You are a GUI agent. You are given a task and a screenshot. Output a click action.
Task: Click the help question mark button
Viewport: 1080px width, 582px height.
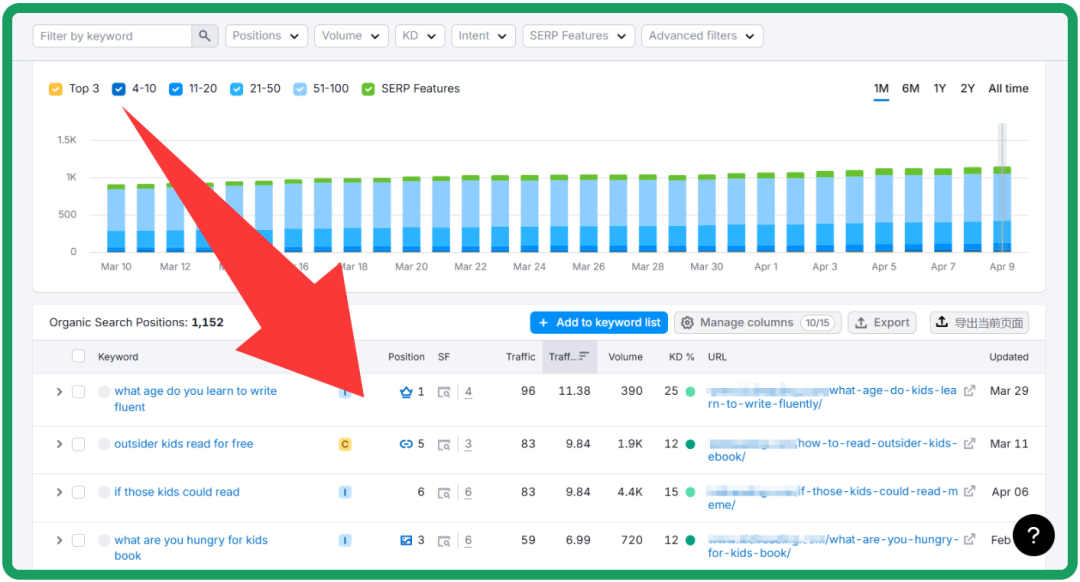click(1034, 536)
